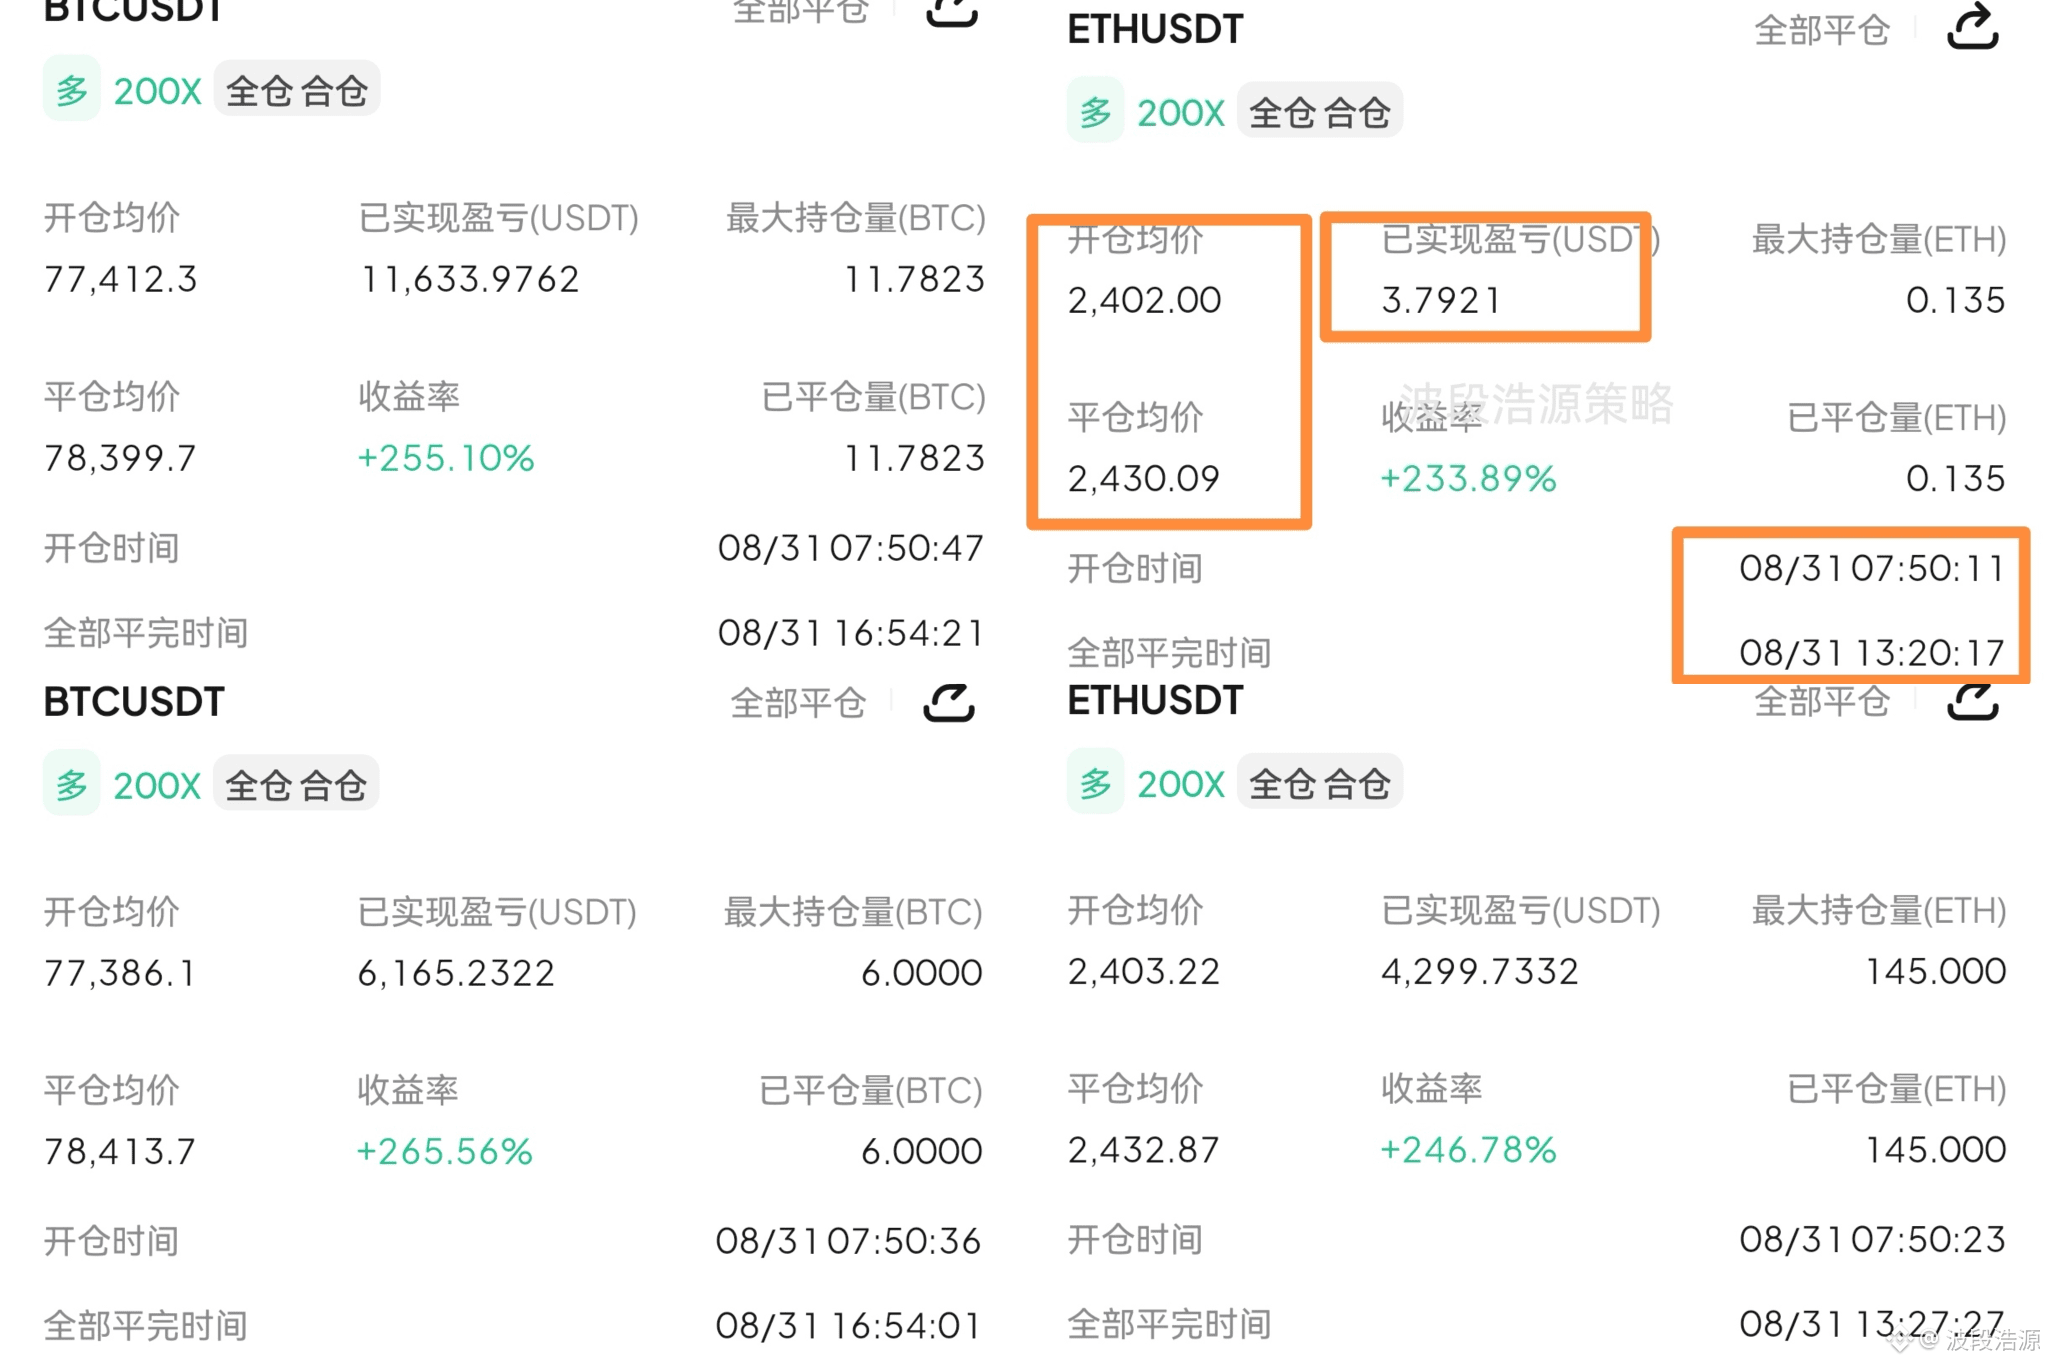
Task: Open the lower BTCUSDT pair title
Action: point(134,702)
